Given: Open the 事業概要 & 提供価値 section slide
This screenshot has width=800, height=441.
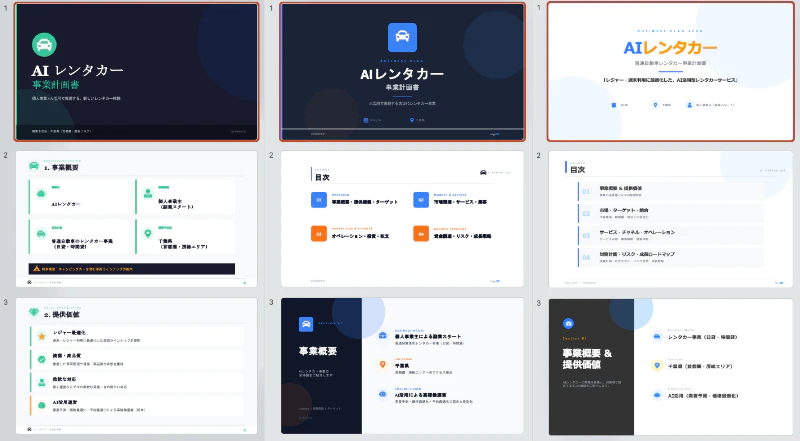Looking at the screenshot, I should point(670,367).
